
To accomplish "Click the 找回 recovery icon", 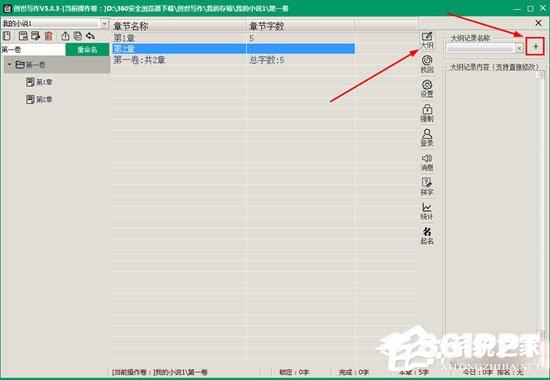I will (427, 65).
